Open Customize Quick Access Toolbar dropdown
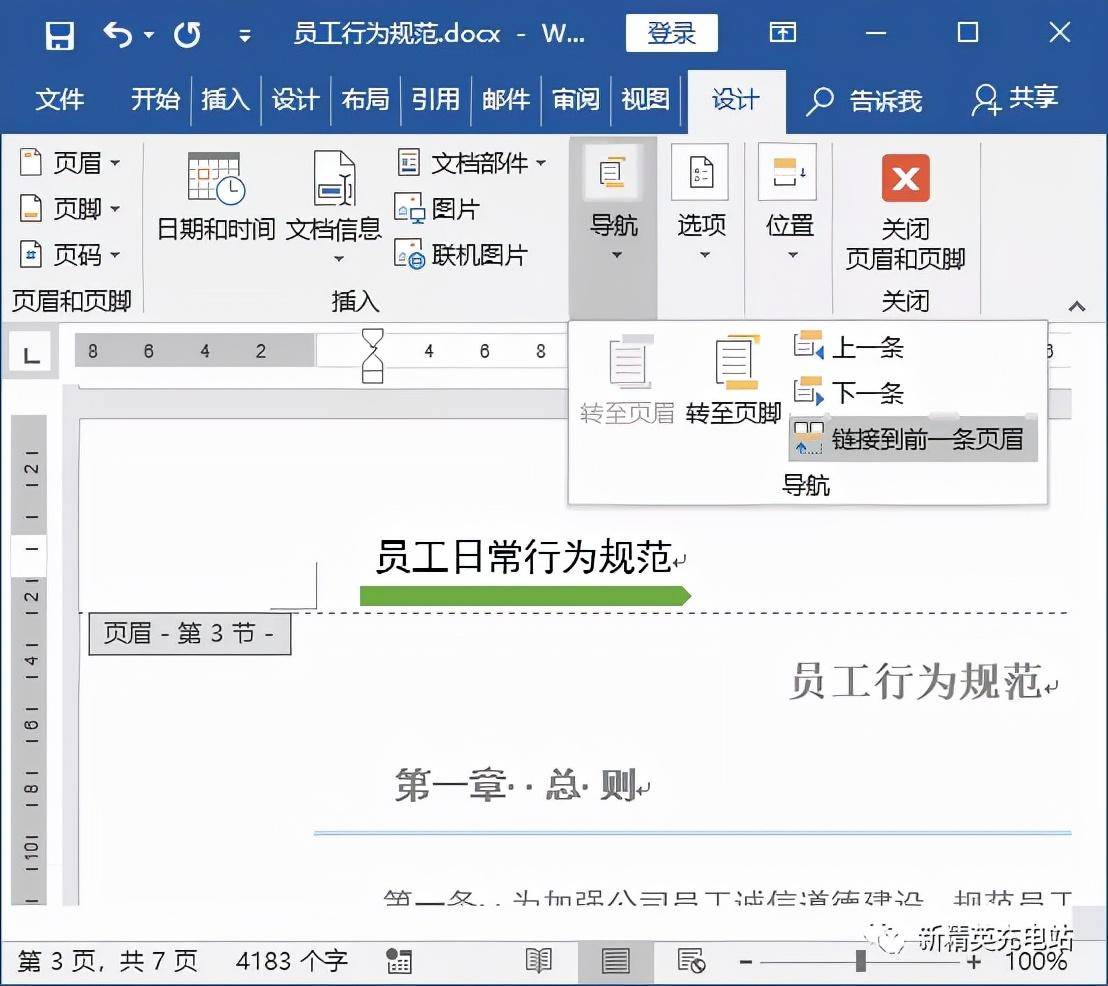This screenshot has height=986, width=1108. [244, 35]
